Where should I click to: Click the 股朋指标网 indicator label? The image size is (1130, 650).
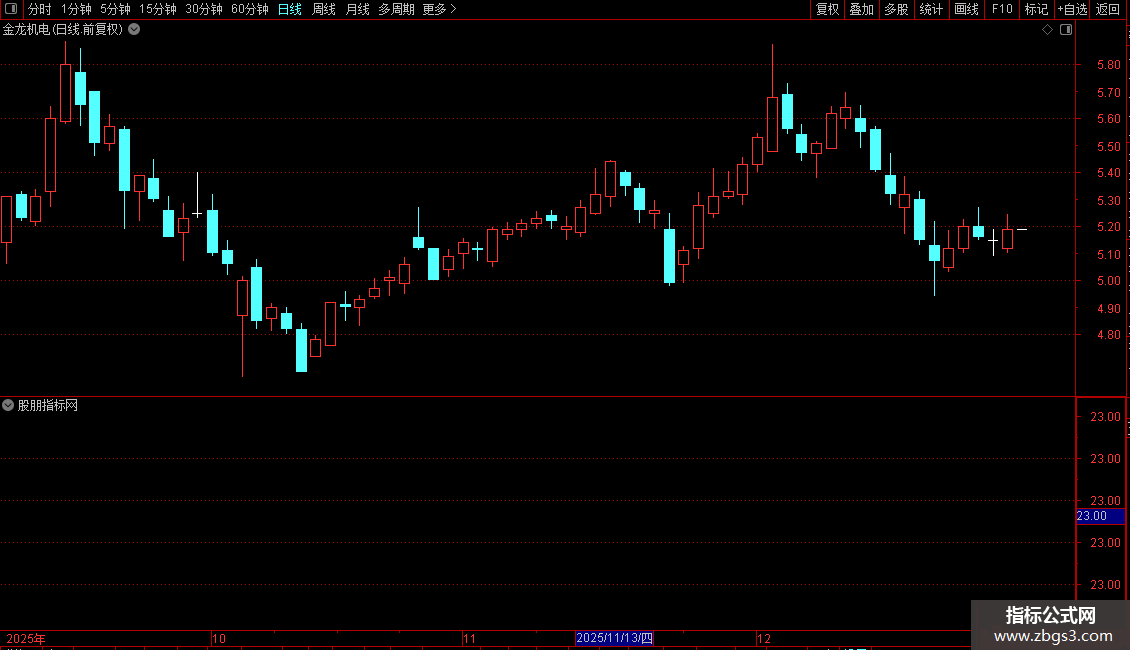click(x=48, y=406)
